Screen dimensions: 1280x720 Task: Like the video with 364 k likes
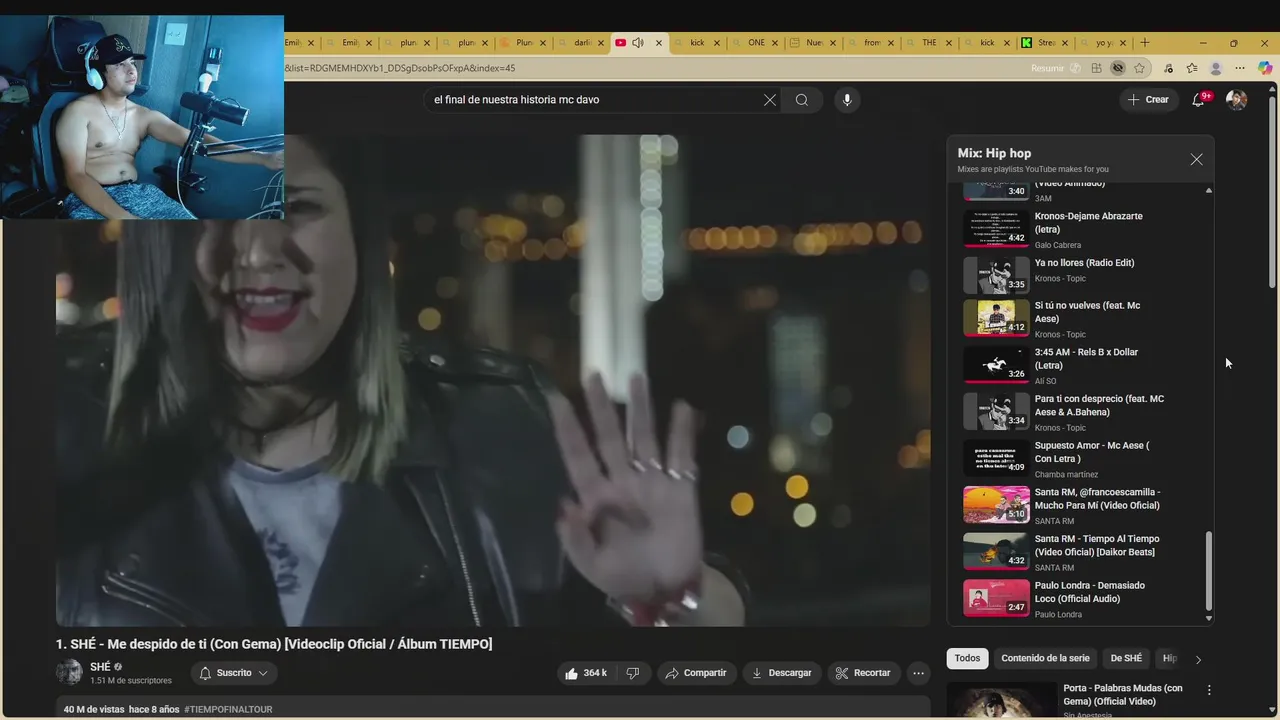[x=586, y=673]
